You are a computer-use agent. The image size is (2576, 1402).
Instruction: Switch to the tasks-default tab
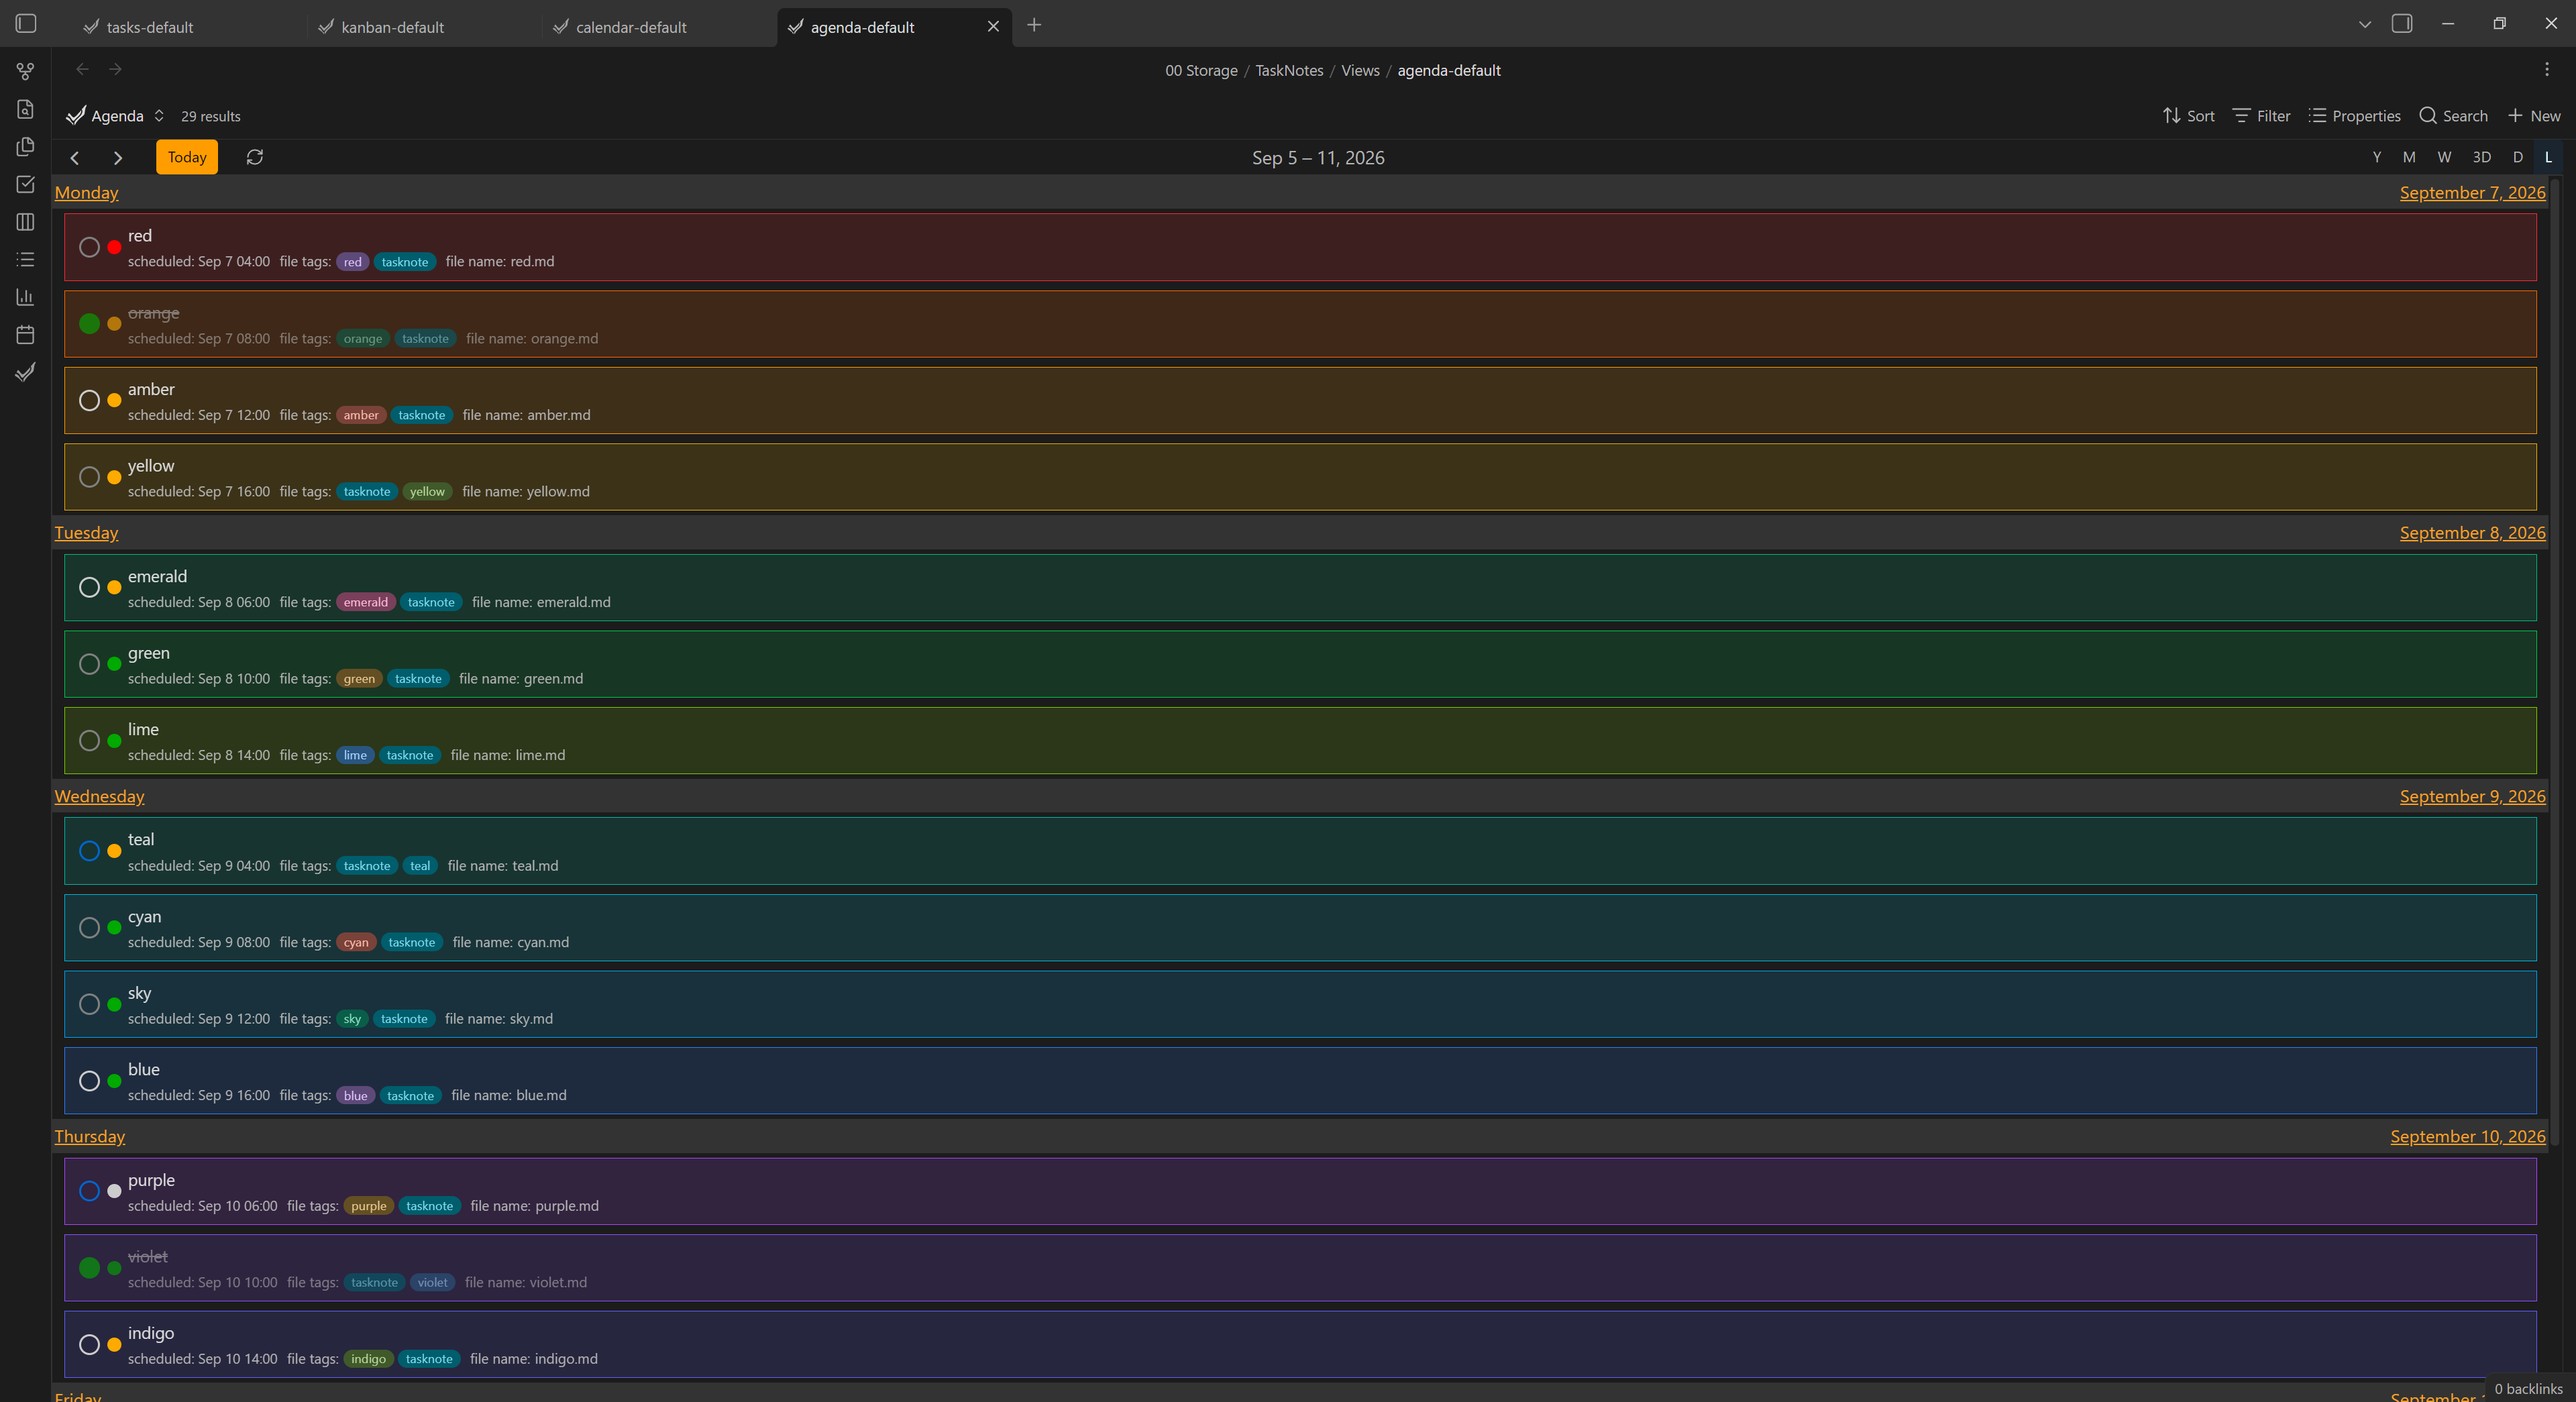coord(149,27)
